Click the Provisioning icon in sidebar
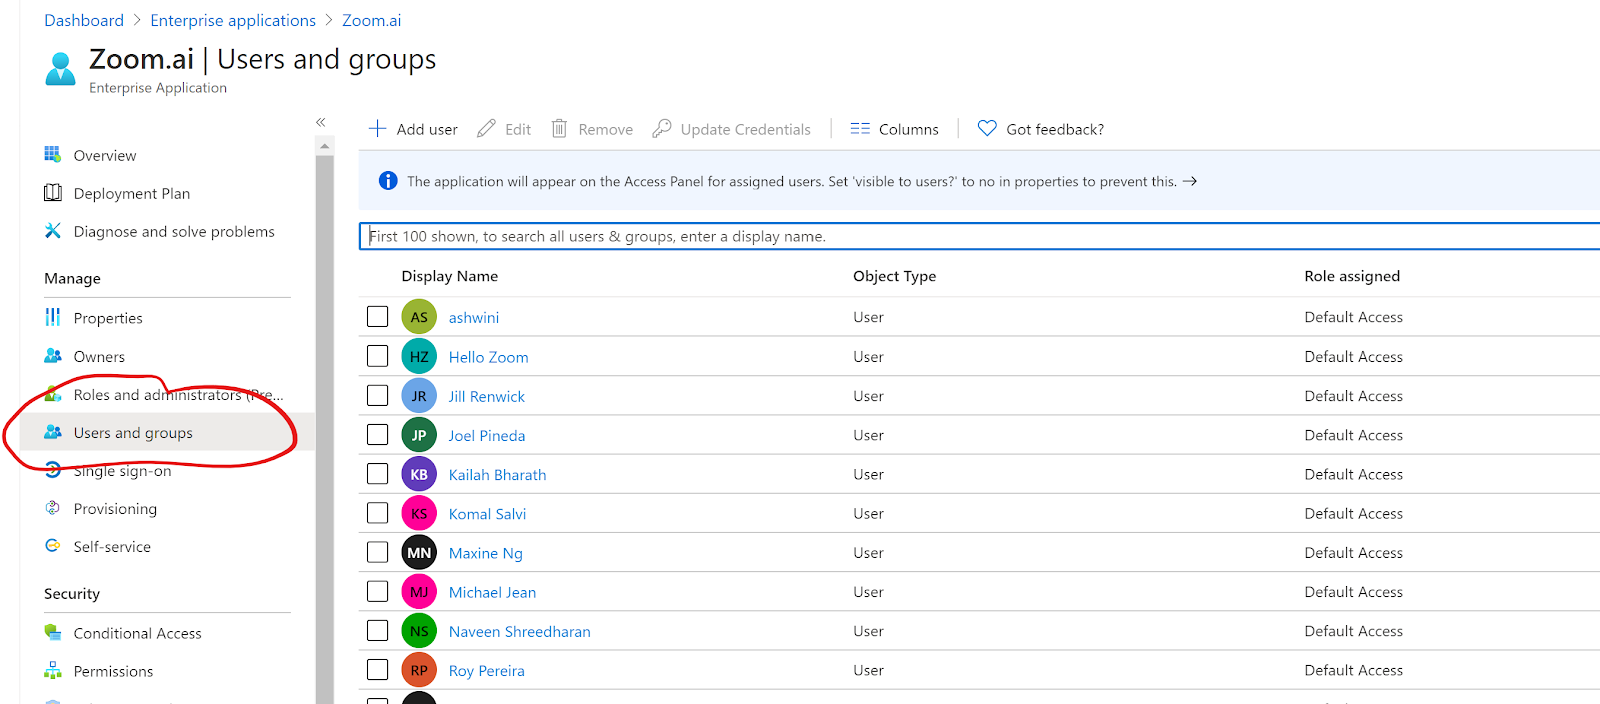Screen dimensions: 1600x704 pos(53,508)
